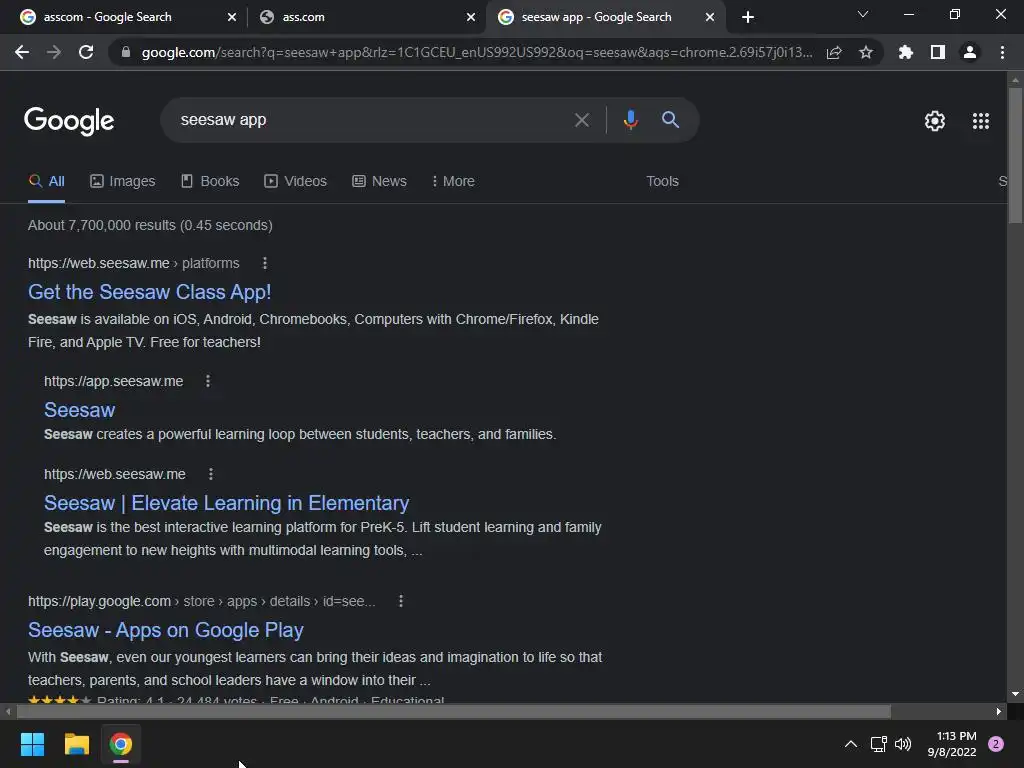The width and height of the screenshot is (1024, 768).
Task: Open the clock and date panel
Action: tap(952, 744)
